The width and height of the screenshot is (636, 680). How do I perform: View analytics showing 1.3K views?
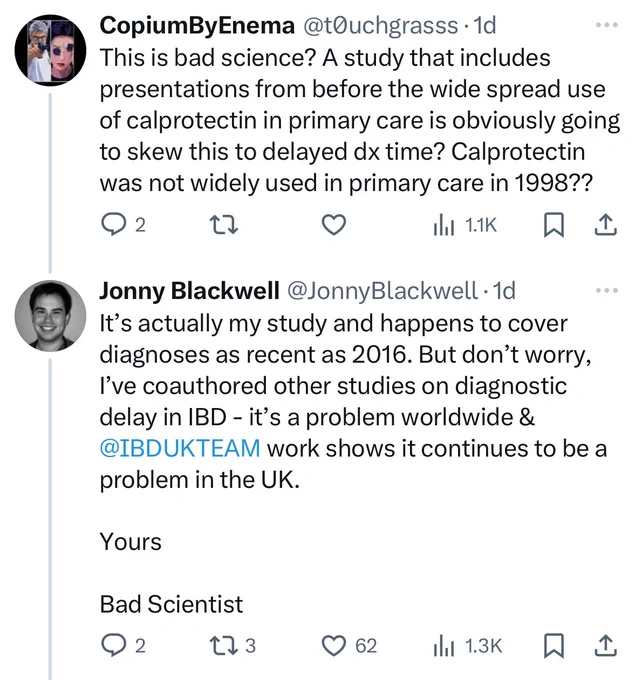click(467, 645)
